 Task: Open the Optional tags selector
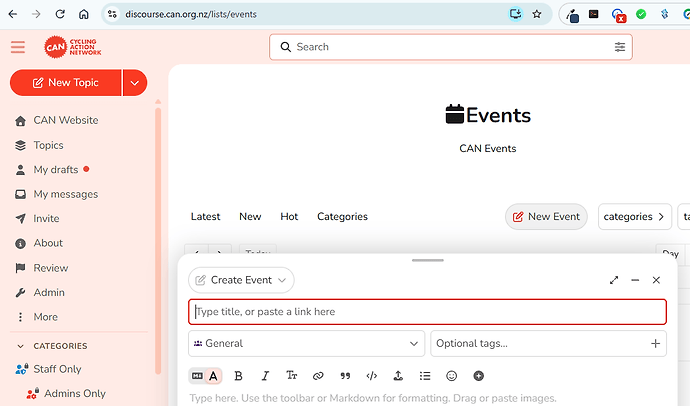point(548,344)
